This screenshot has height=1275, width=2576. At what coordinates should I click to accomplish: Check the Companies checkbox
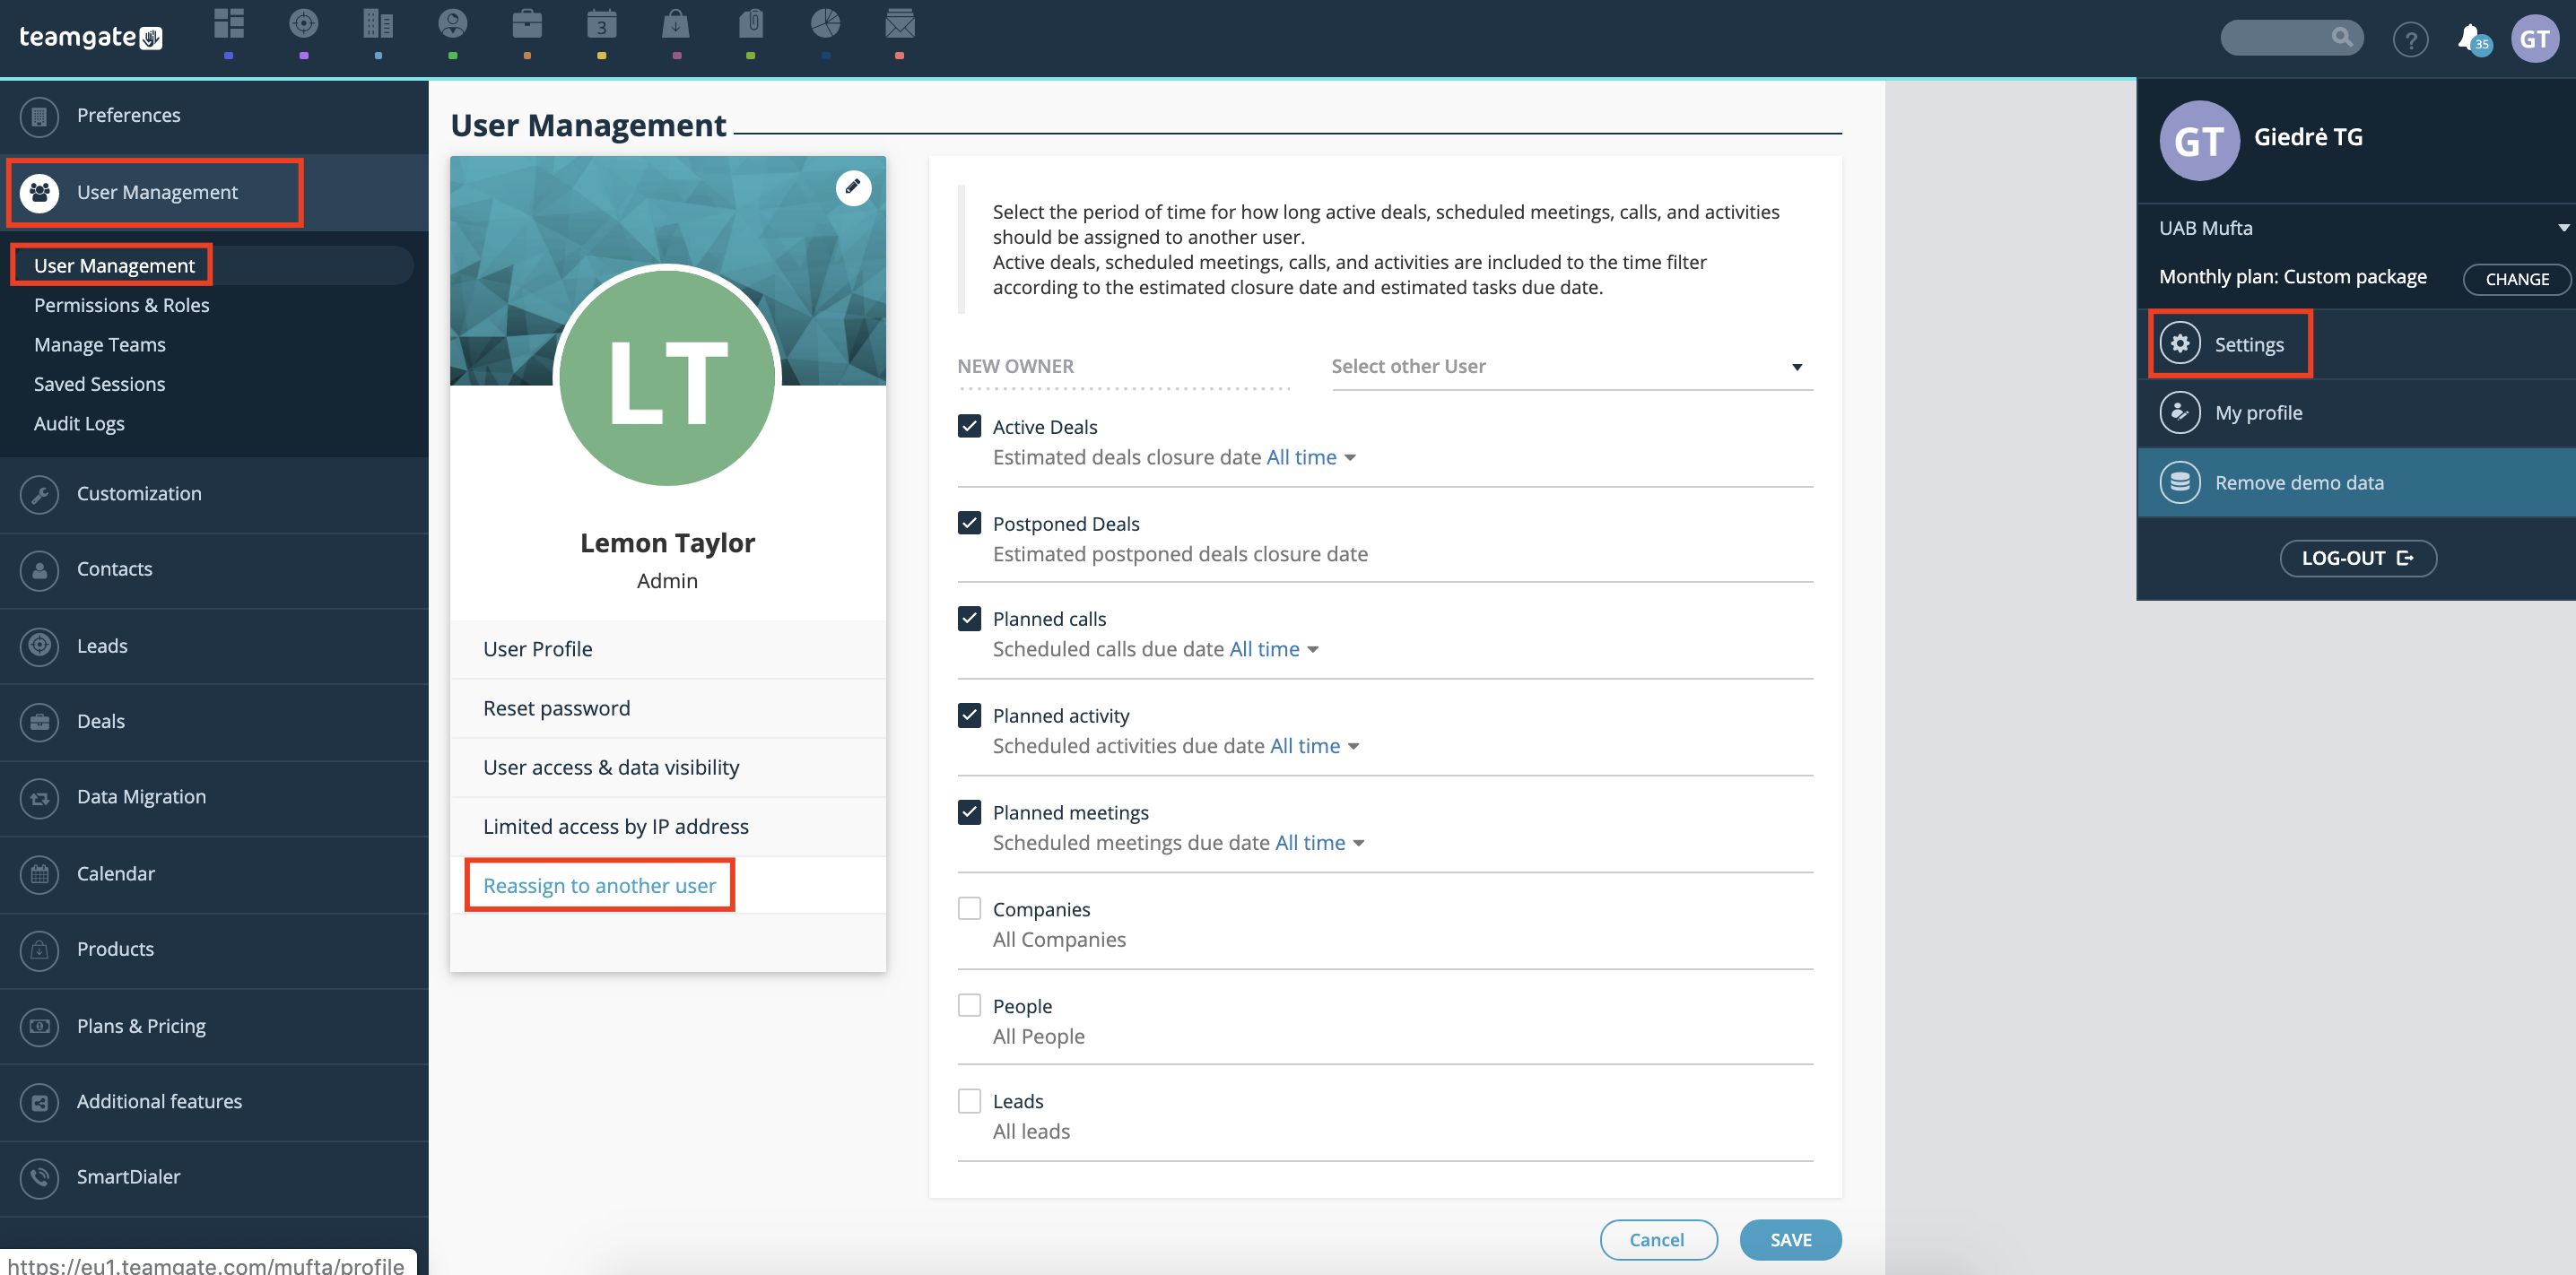click(969, 908)
